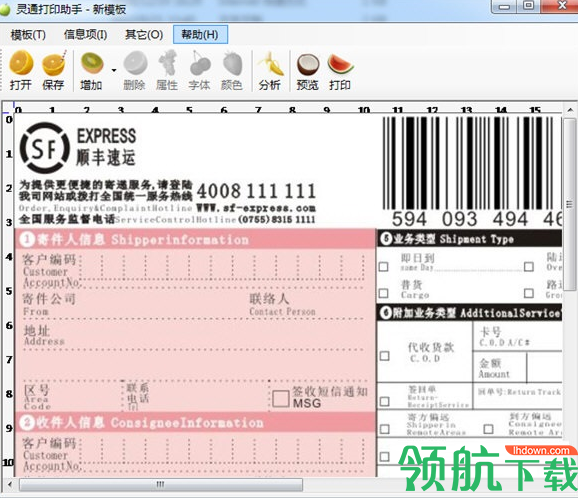Open the 帮助(H) menu
Viewport: 578px width, 498px height.
200,35
